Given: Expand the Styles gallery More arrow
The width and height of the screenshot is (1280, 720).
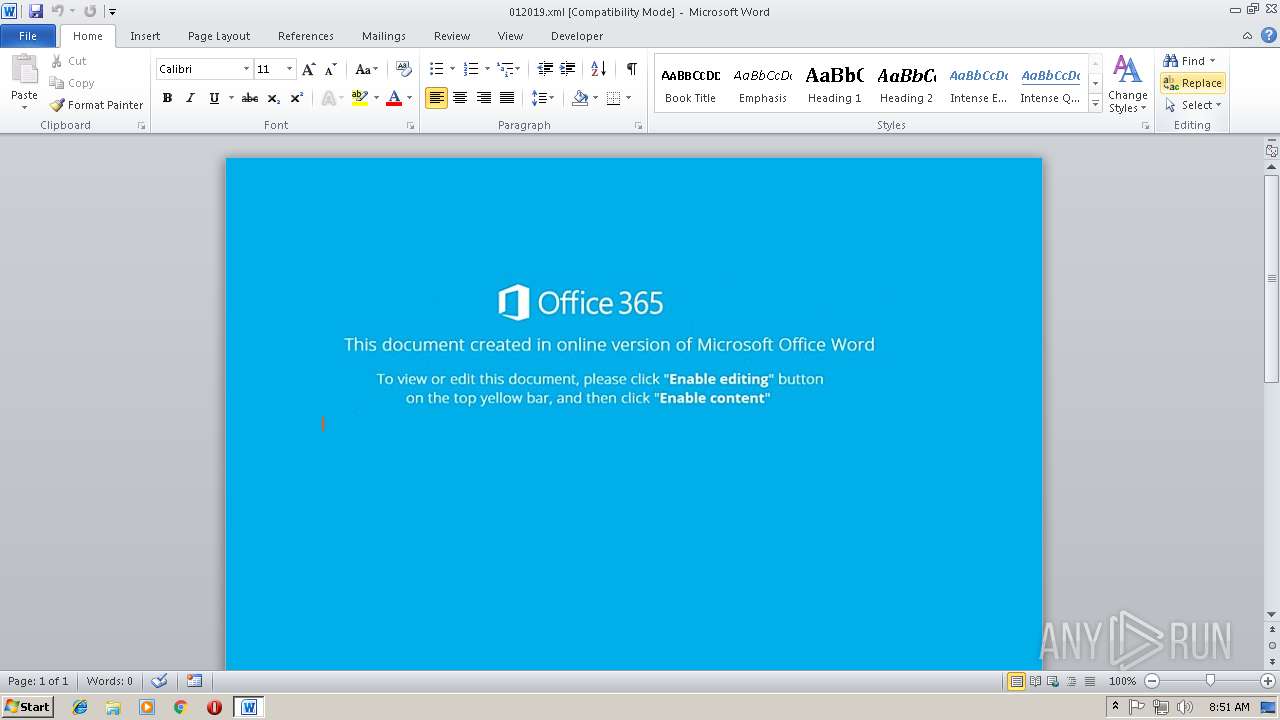Looking at the screenshot, I should tap(1095, 104).
